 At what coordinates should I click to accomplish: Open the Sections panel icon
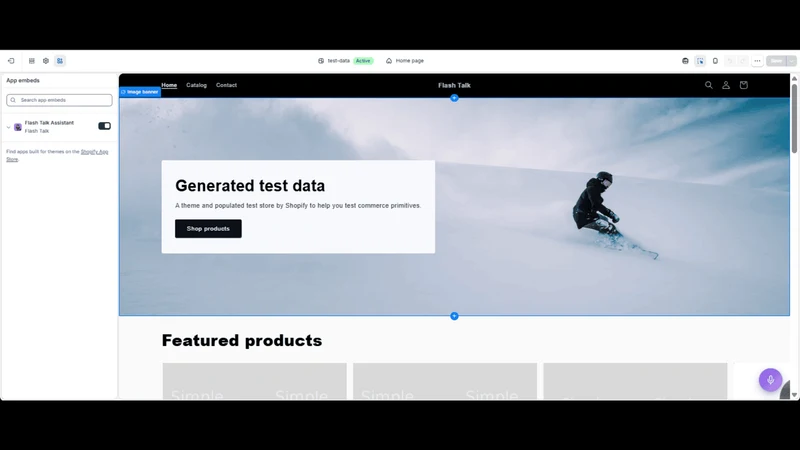coord(32,61)
